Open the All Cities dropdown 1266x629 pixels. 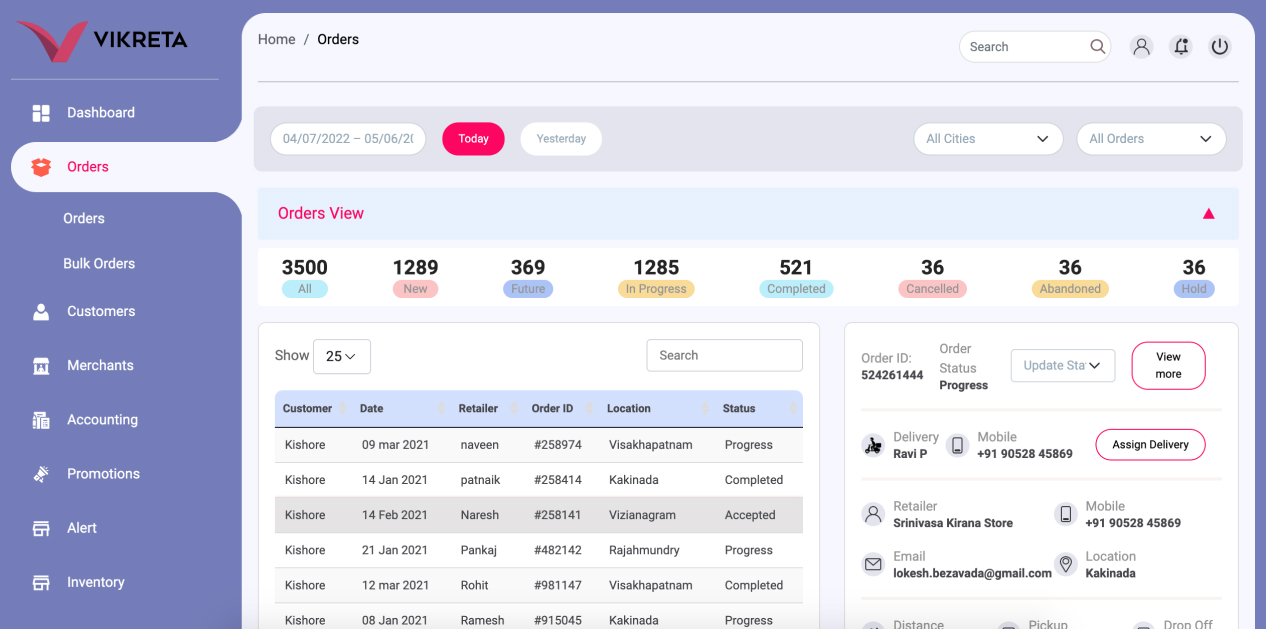(x=988, y=139)
